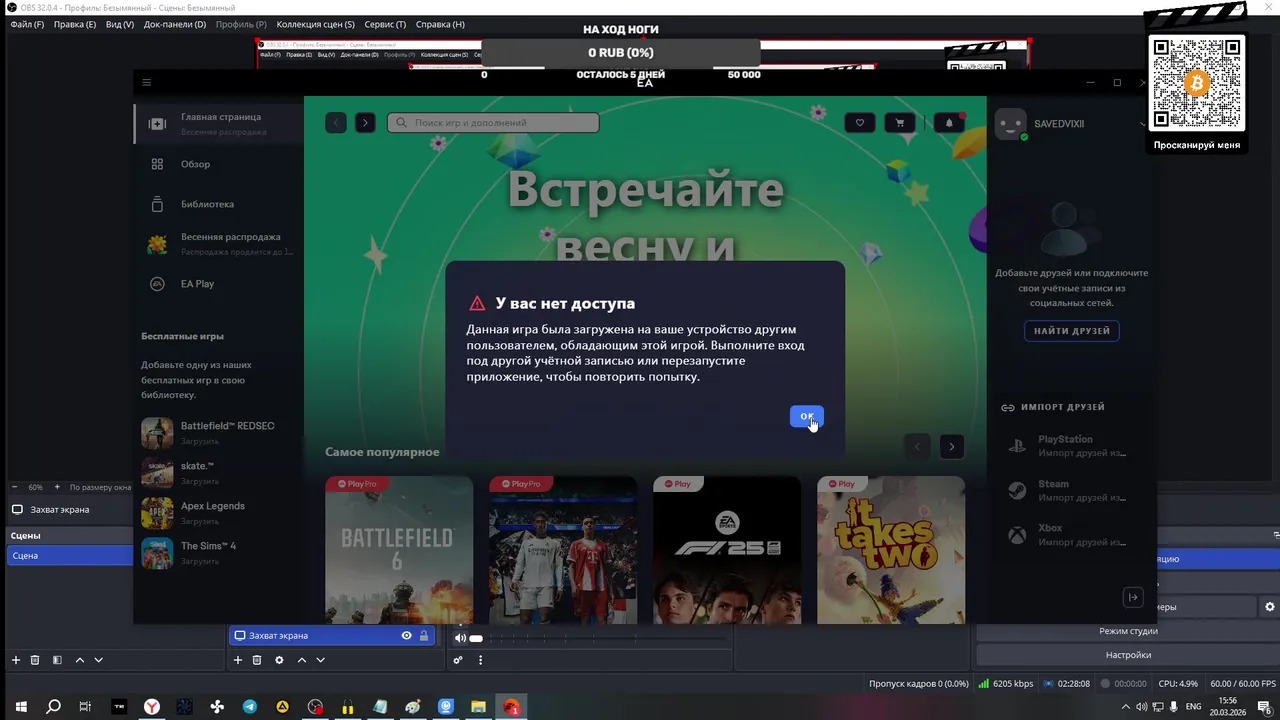Open Windows Start menu
Viewport: 1280px width, 720px height.
(x=21, y=707)
